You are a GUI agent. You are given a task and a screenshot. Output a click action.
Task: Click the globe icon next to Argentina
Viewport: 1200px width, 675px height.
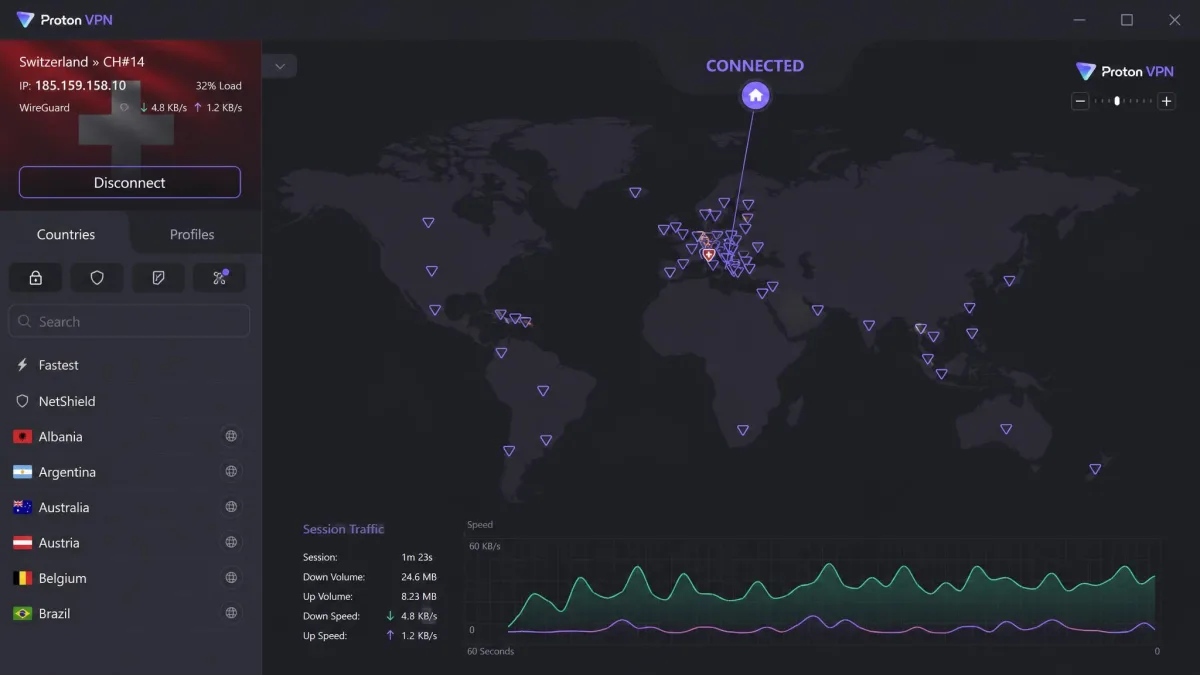pos(231,471)
